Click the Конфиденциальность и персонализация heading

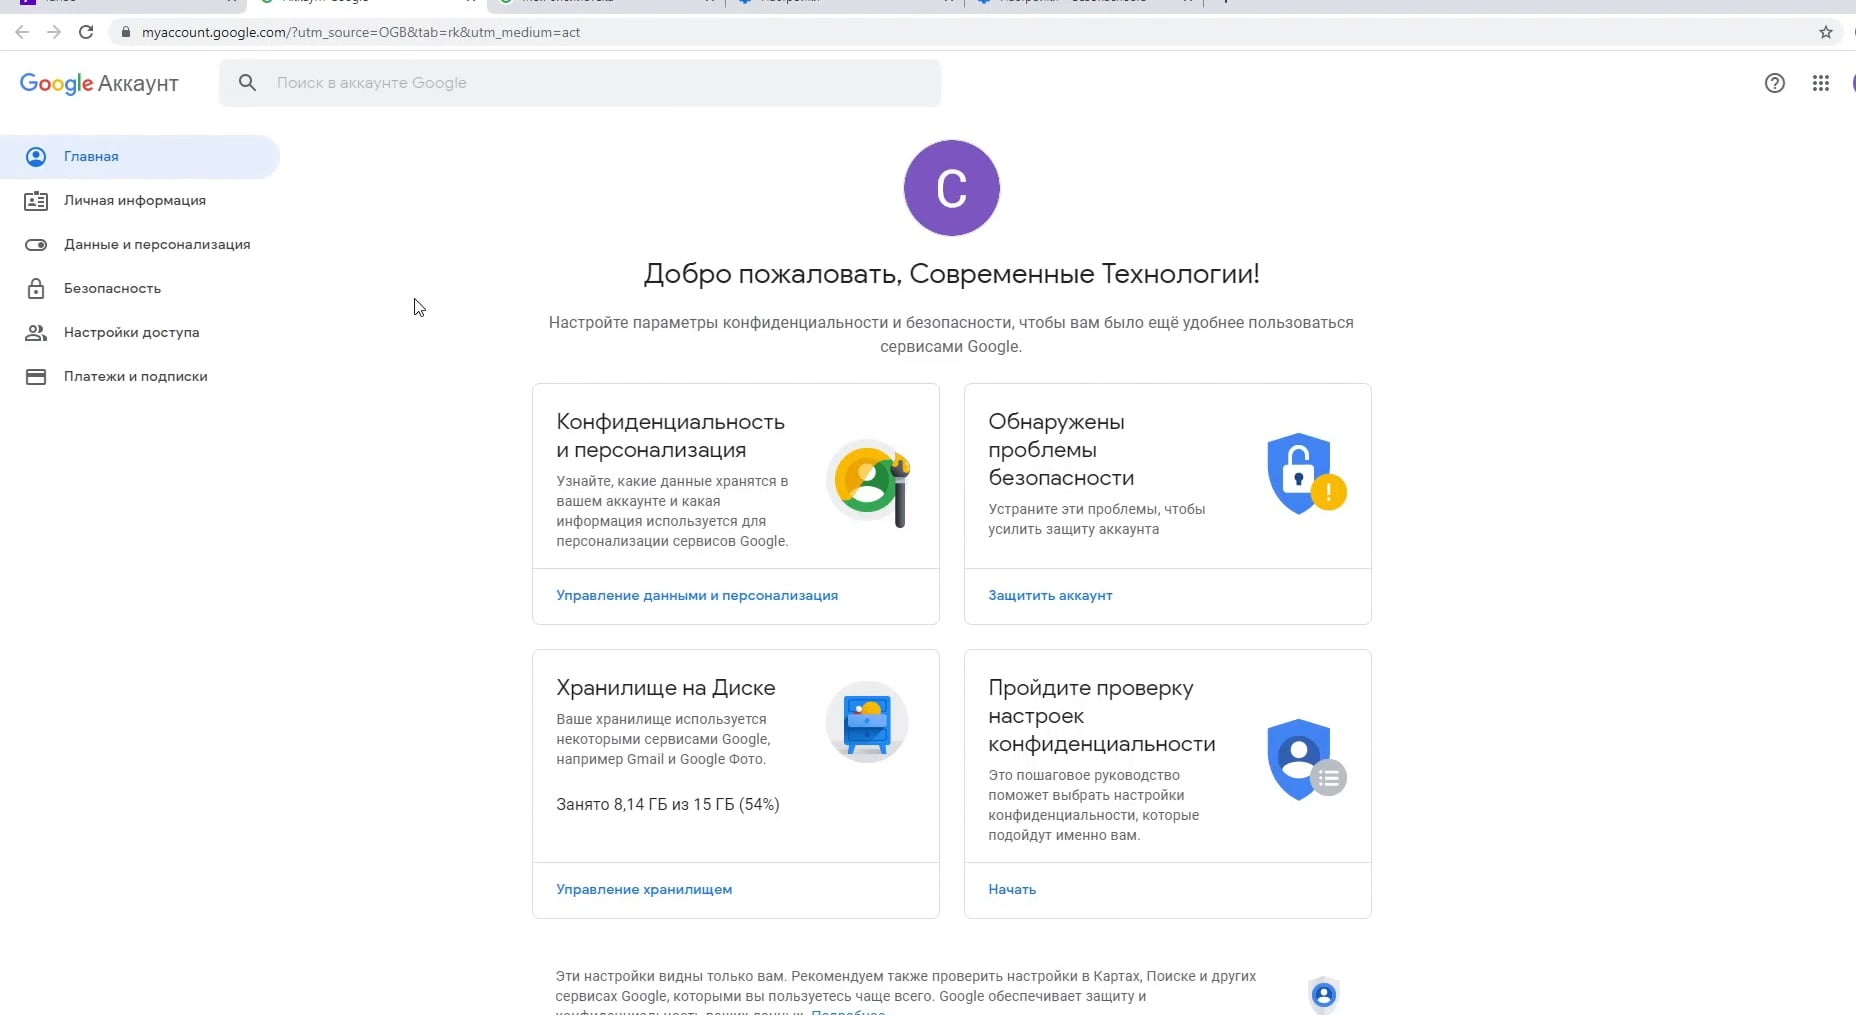pos(671,436)
